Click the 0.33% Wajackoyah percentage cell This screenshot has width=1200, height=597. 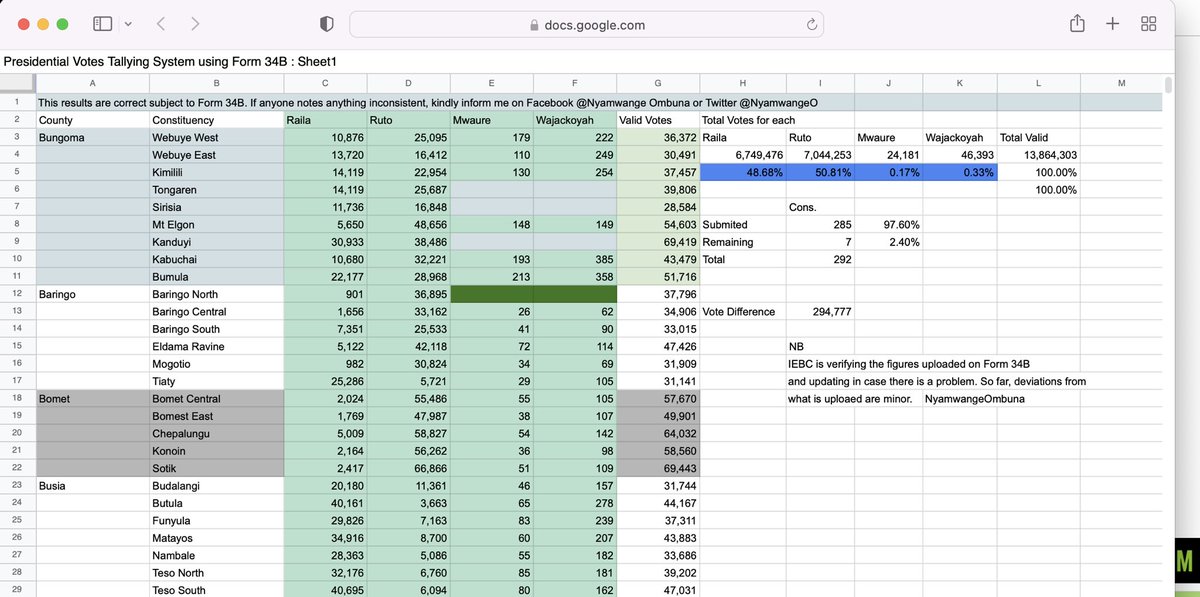tap(959, 172)
